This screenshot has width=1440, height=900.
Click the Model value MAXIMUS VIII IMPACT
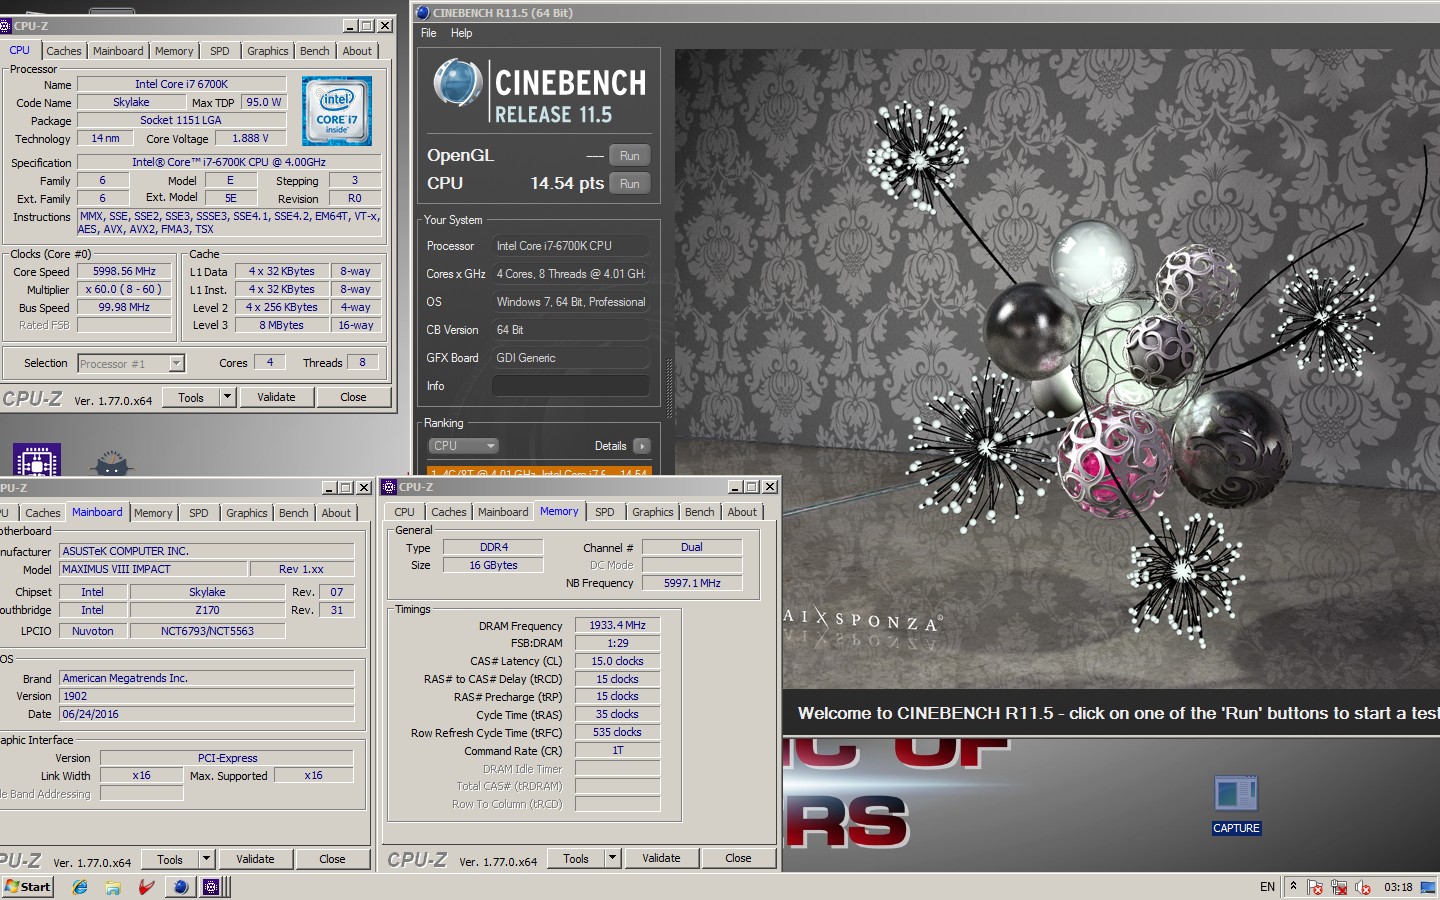point(153,569)
